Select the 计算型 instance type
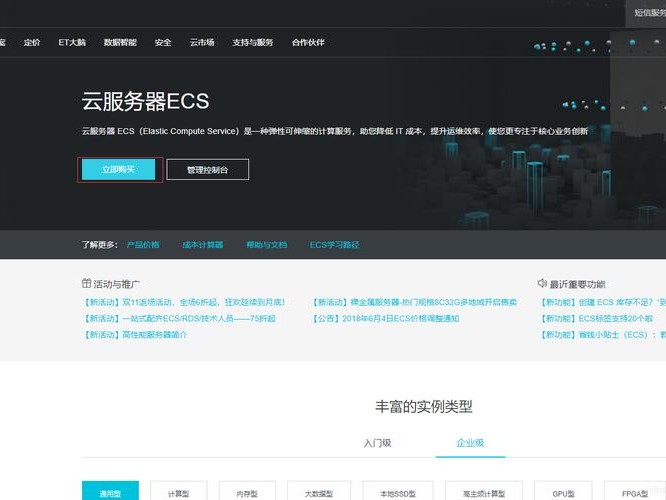Viewport: 666px width, 500px height. [x=179, y=491]
